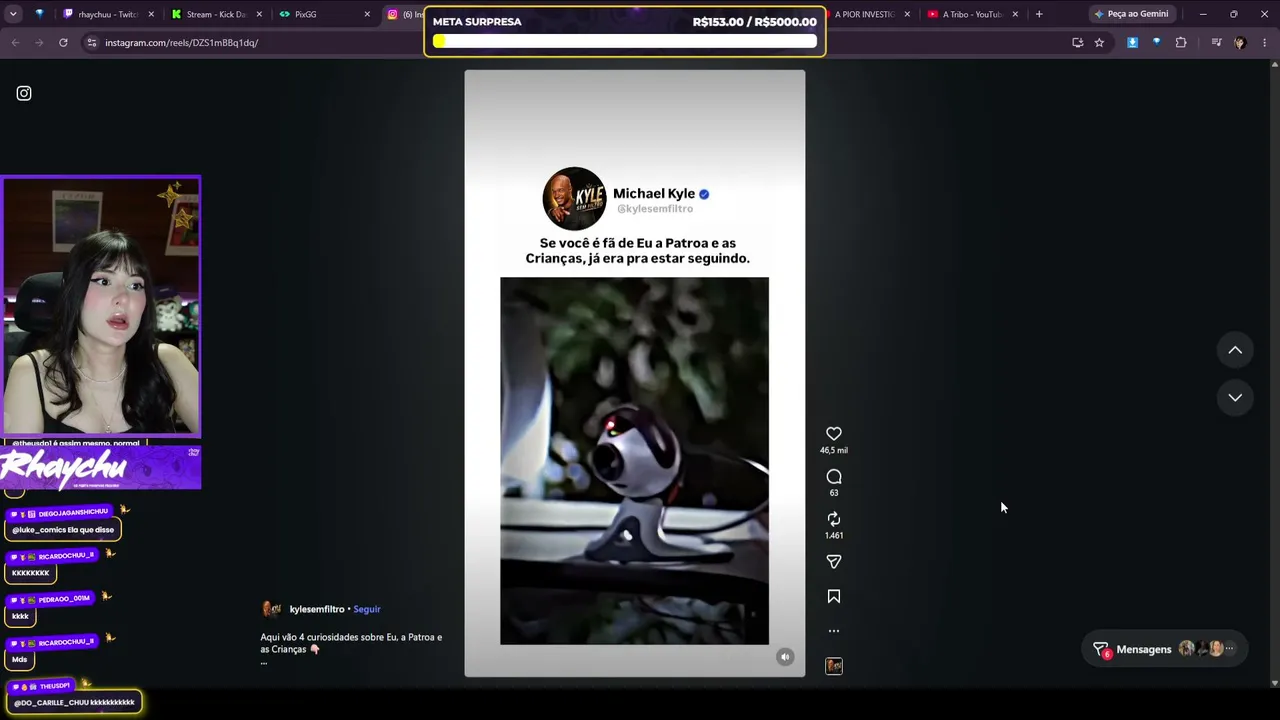Image resolution: width=1280 pixels, height=720 pixels.
Task: Close the A Tribo YouTube tab
Action: point(1015,14)
